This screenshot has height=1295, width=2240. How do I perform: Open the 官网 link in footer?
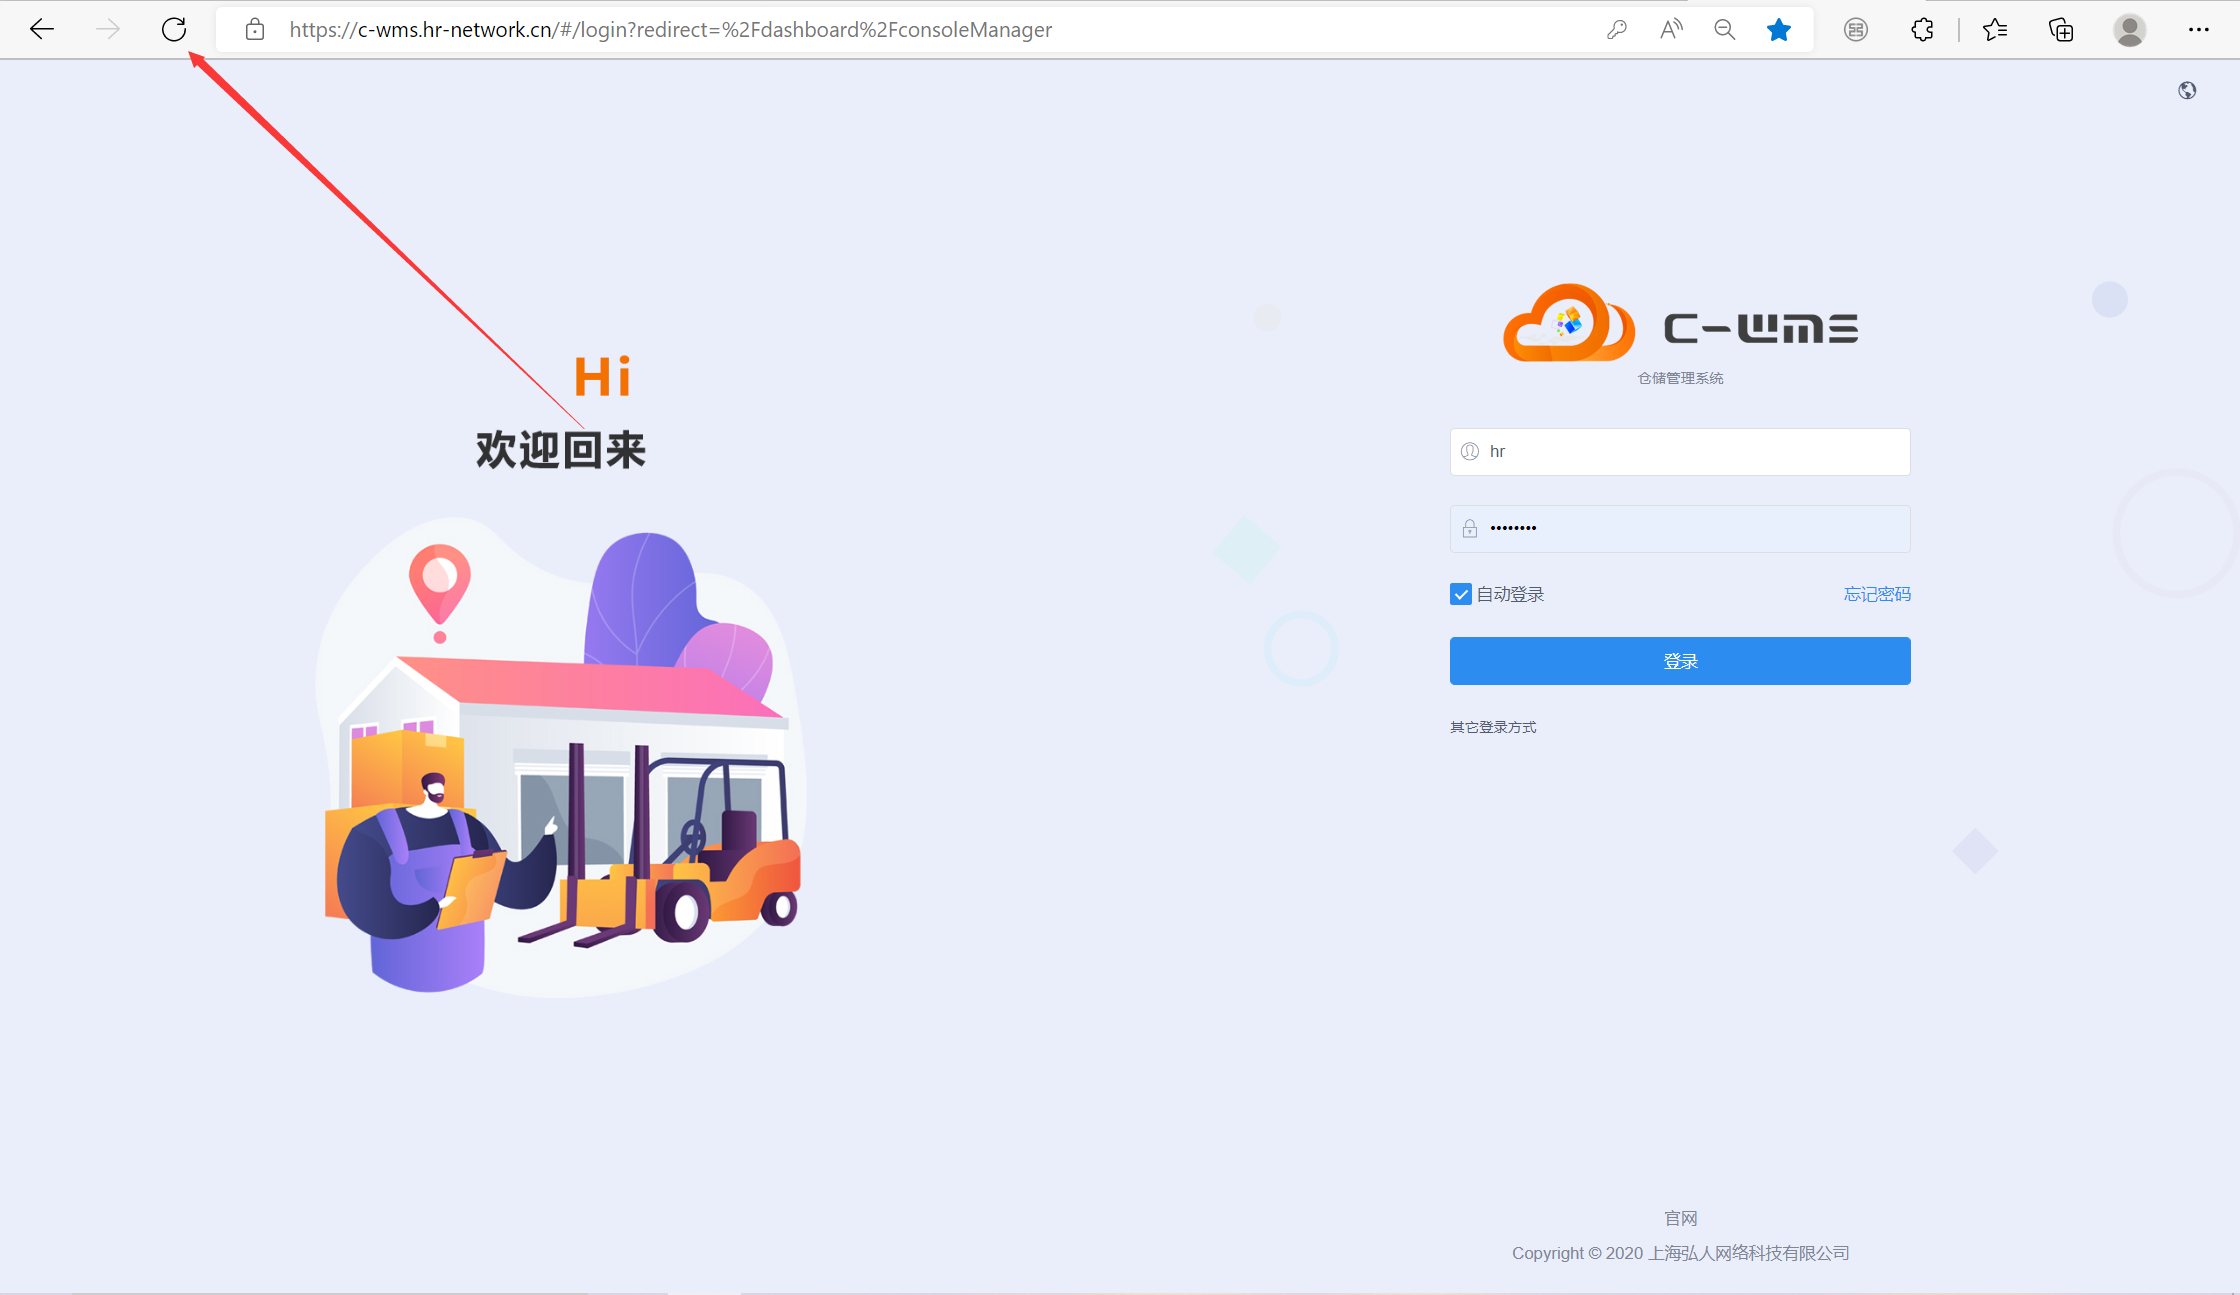[x=1680, y=1219]
